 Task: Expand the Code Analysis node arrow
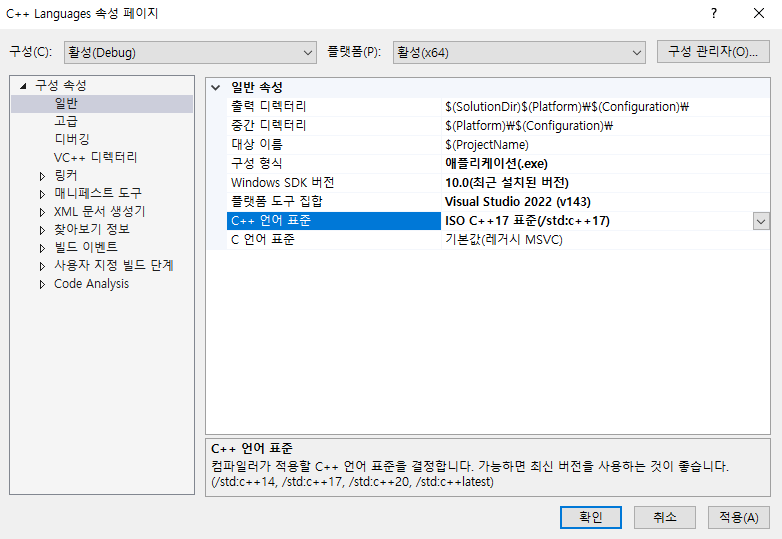click(x=42, y=284)
